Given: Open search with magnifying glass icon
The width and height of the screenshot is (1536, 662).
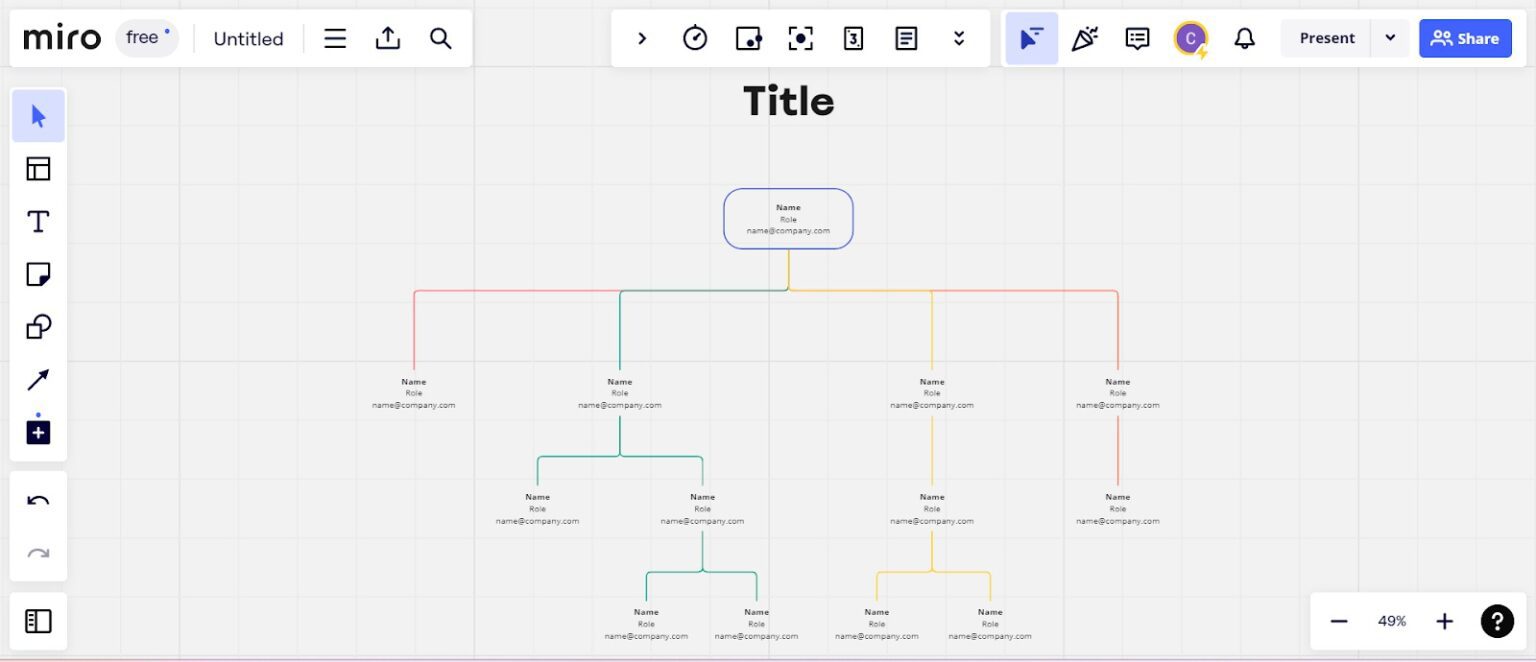Looking at the screenshot, I should coord(441,38).
